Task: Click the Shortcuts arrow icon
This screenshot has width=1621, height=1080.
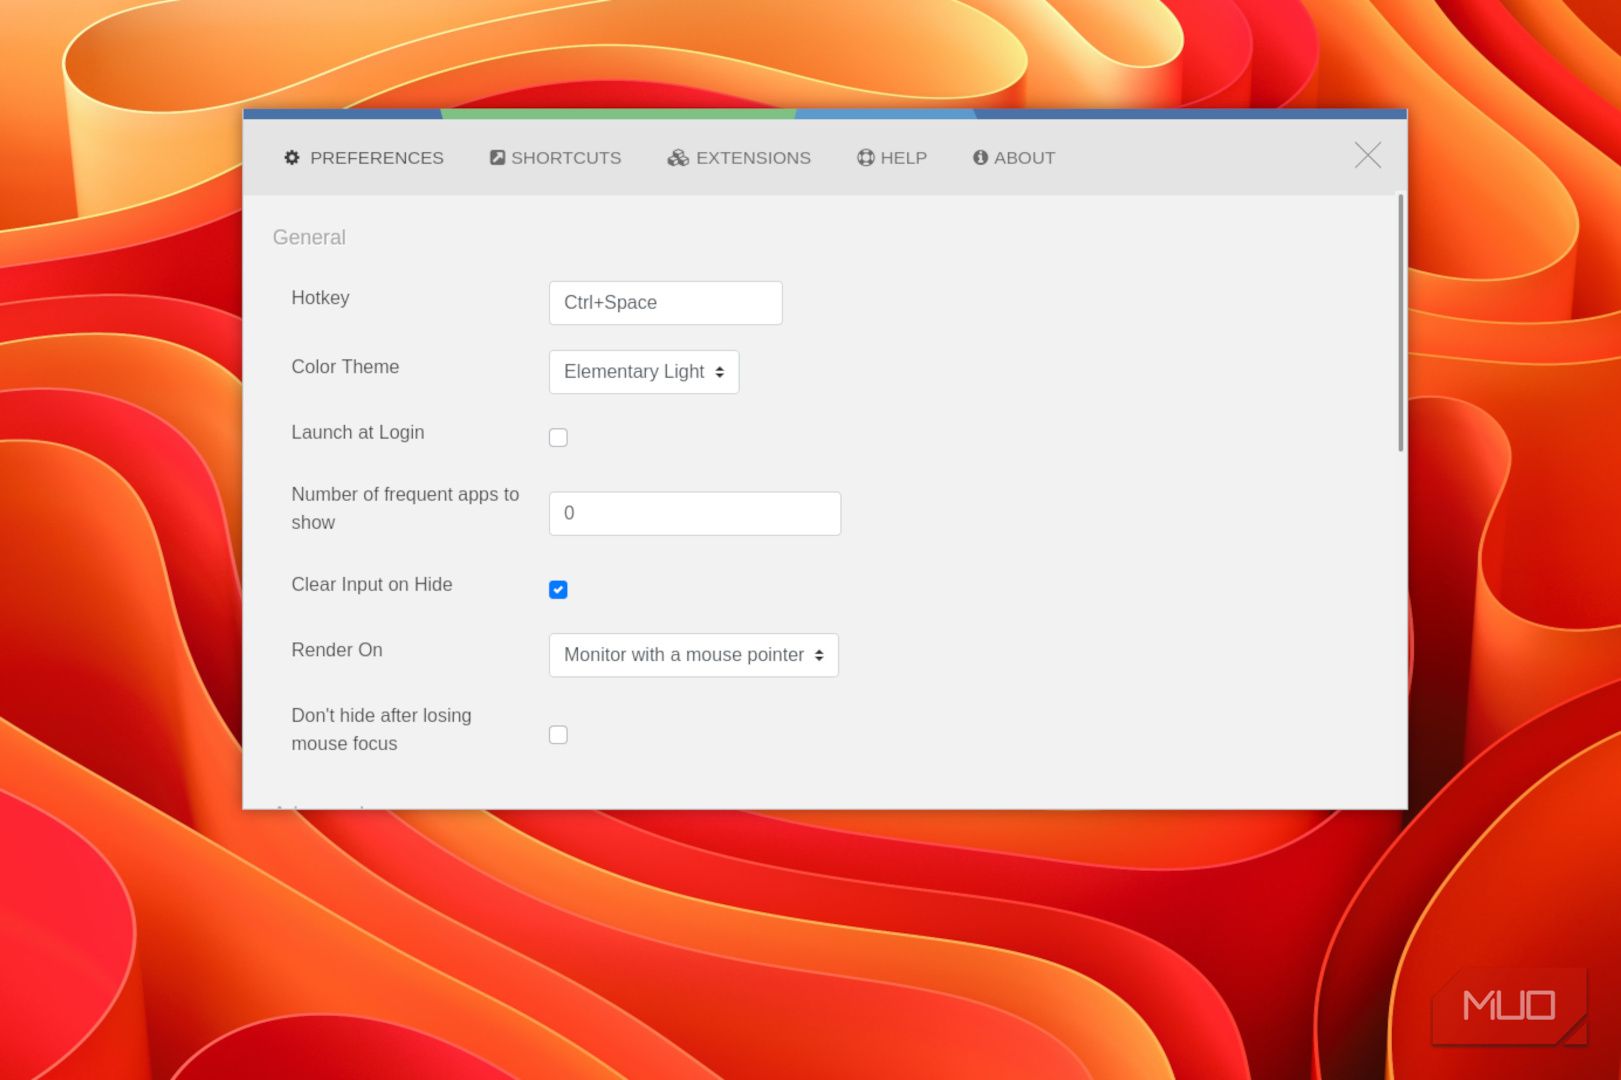Action: [x=497, y=158]
